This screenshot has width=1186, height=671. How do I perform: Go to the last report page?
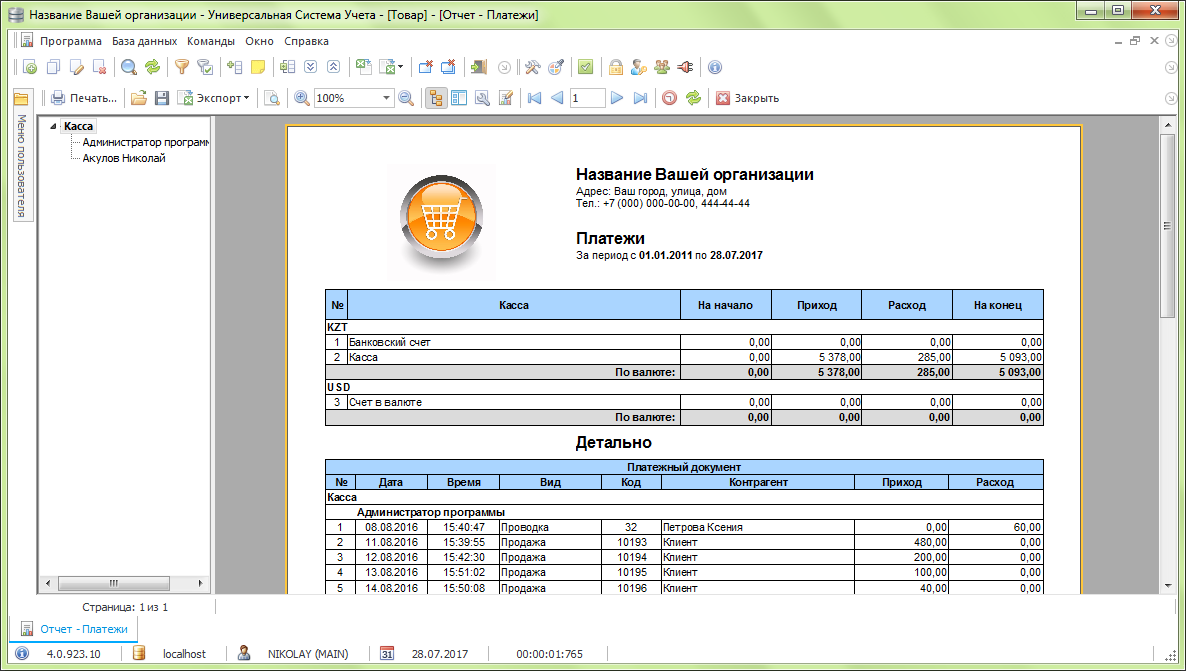click(641, 98)
